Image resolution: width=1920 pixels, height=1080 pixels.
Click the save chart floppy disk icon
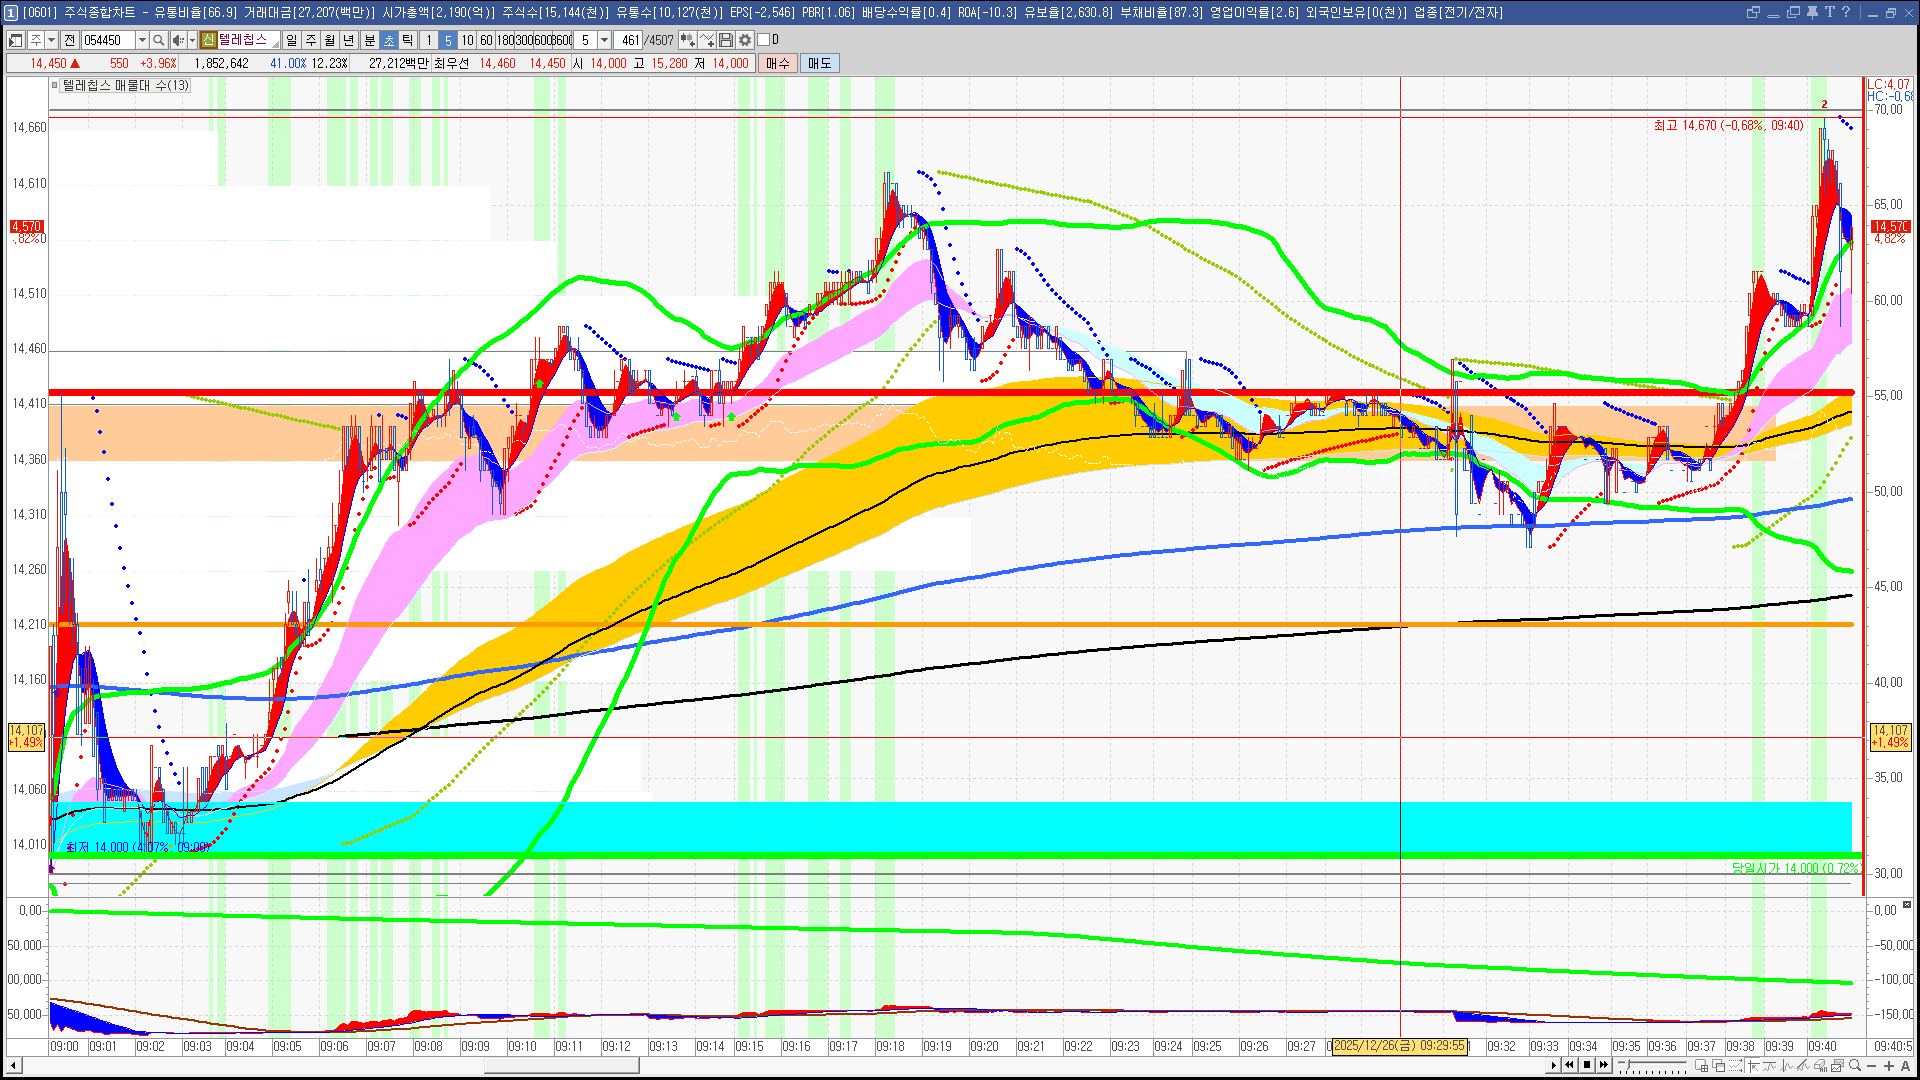coord(727,40)
